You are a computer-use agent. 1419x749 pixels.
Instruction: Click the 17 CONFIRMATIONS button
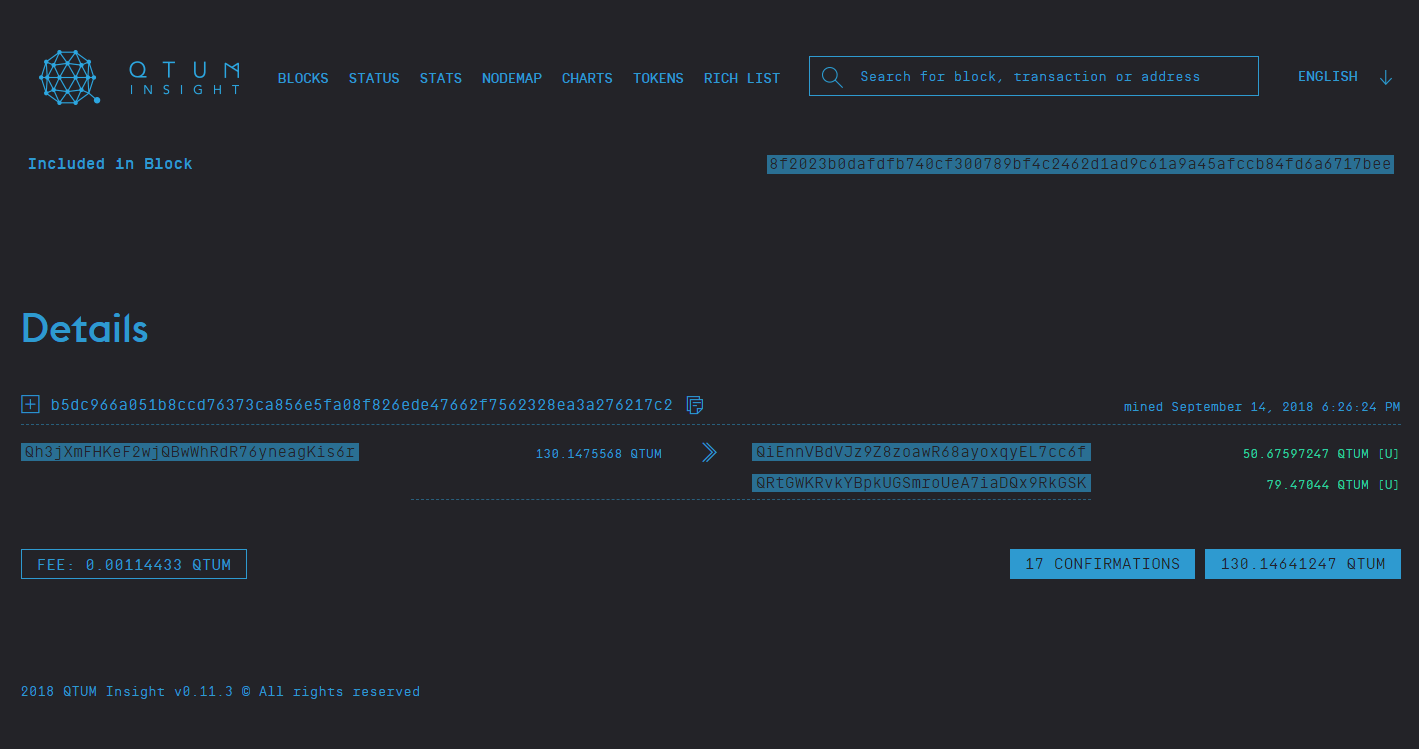[1102, 564]
